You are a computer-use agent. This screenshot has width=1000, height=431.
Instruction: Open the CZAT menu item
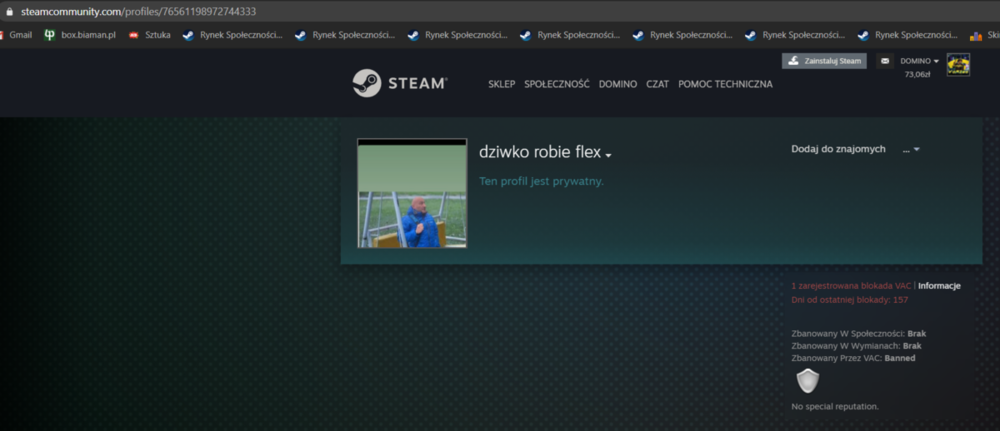[658, 84]
